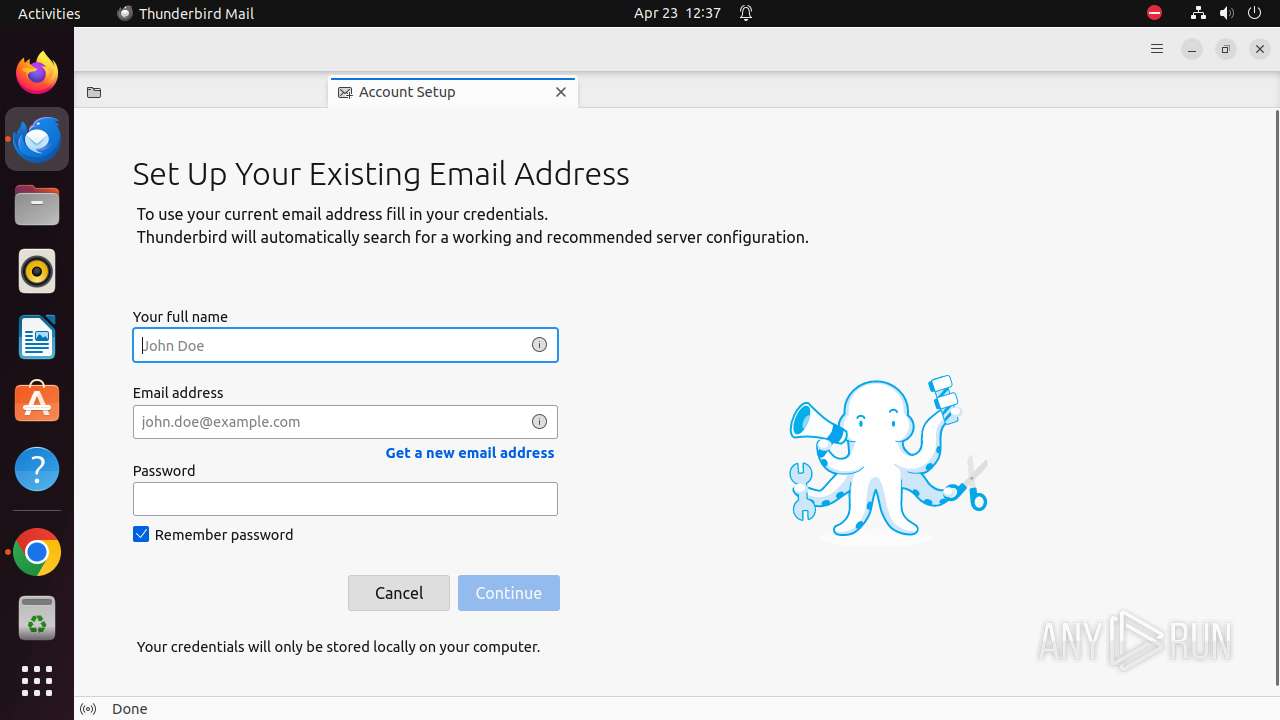Click the vertical scrollbar on the right
The image size is (1280, 720).
coord(1276,400)
